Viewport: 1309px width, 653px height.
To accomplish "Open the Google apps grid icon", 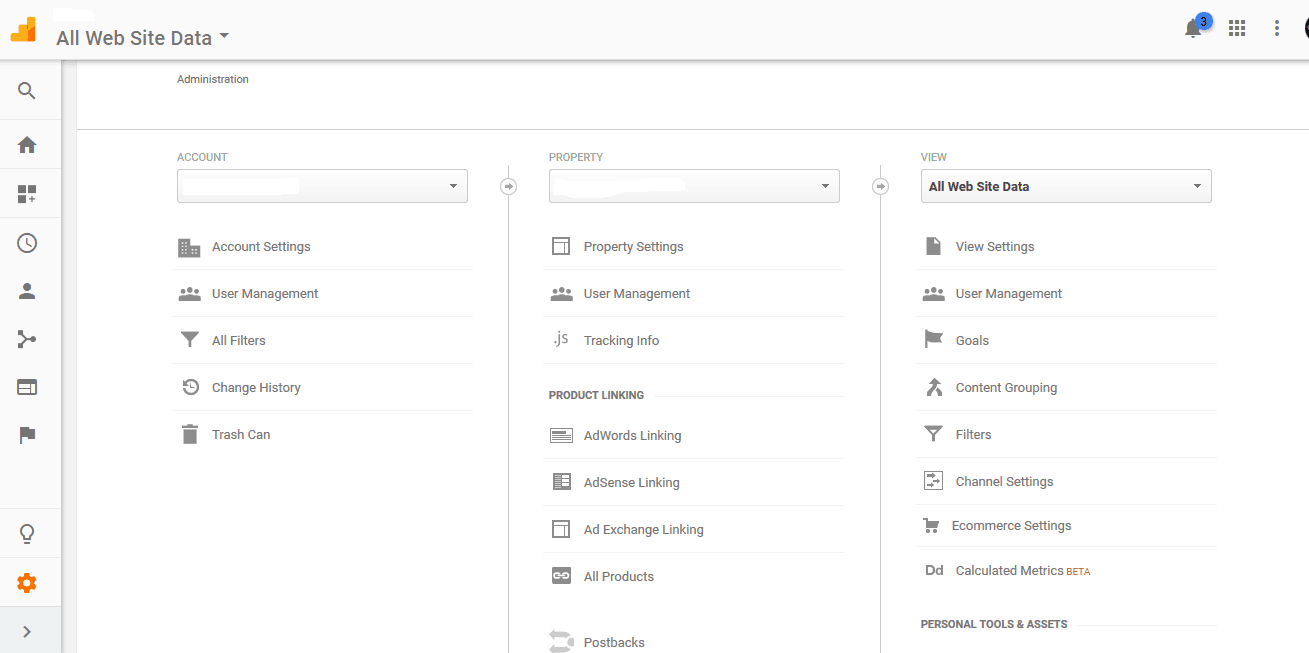I will click(x=1237, y=28).
